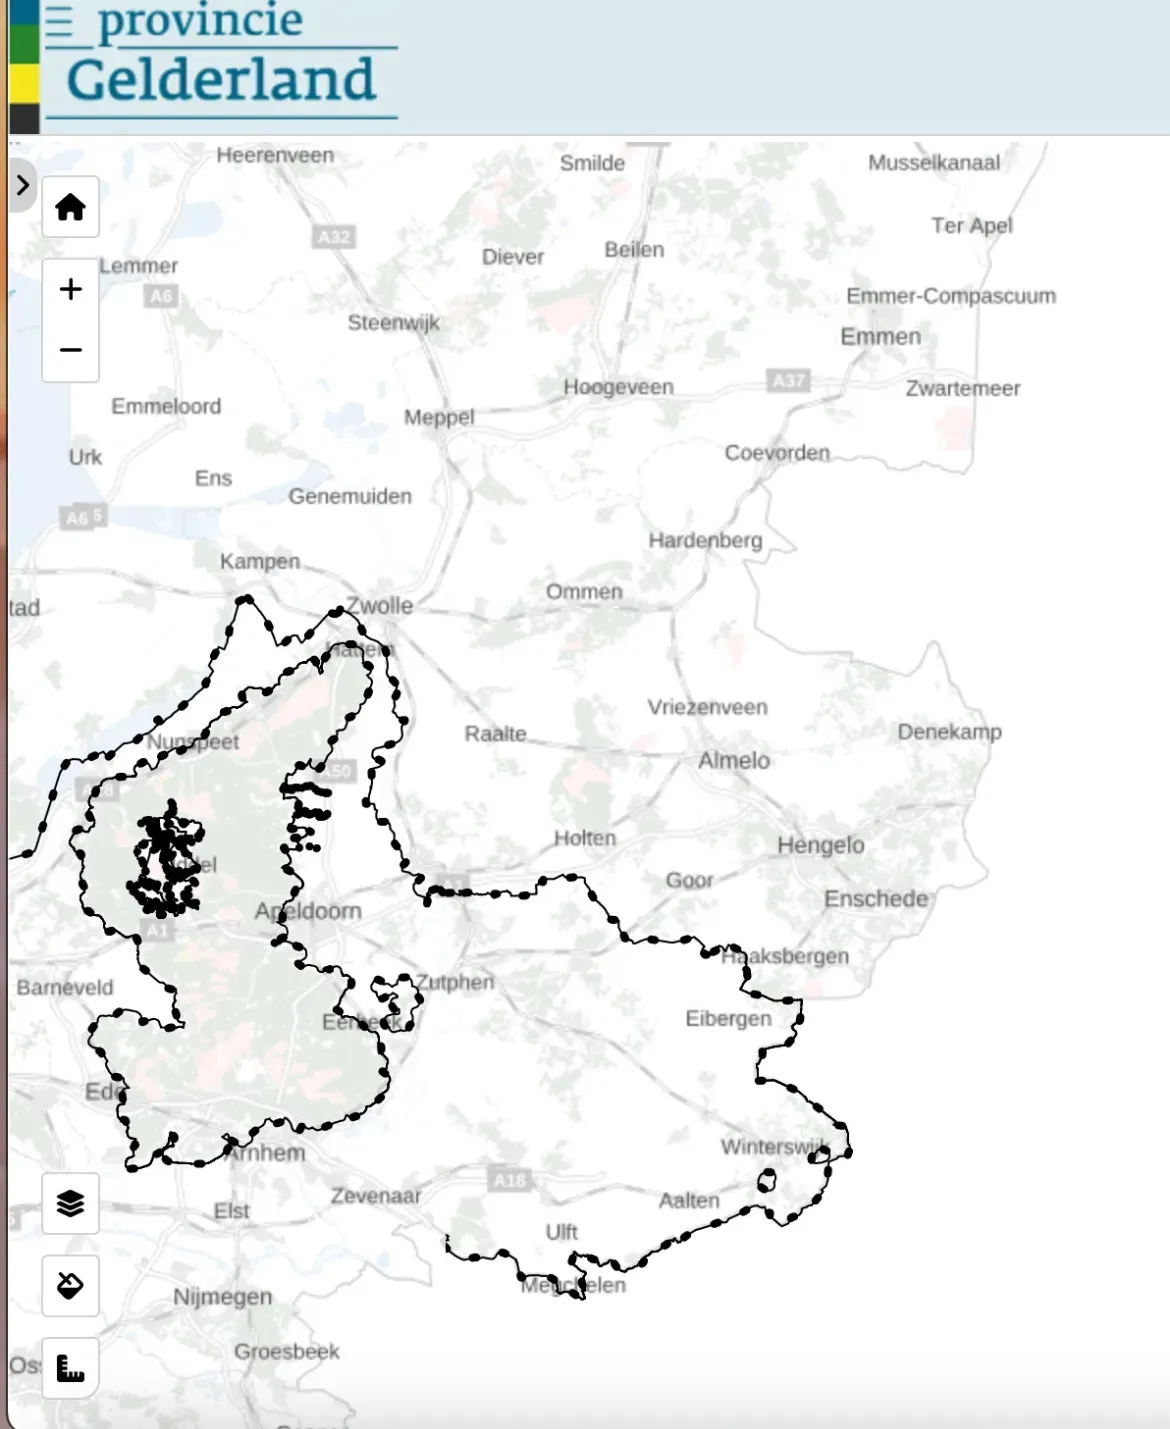Click the A32 highway marker

[334, 237]
